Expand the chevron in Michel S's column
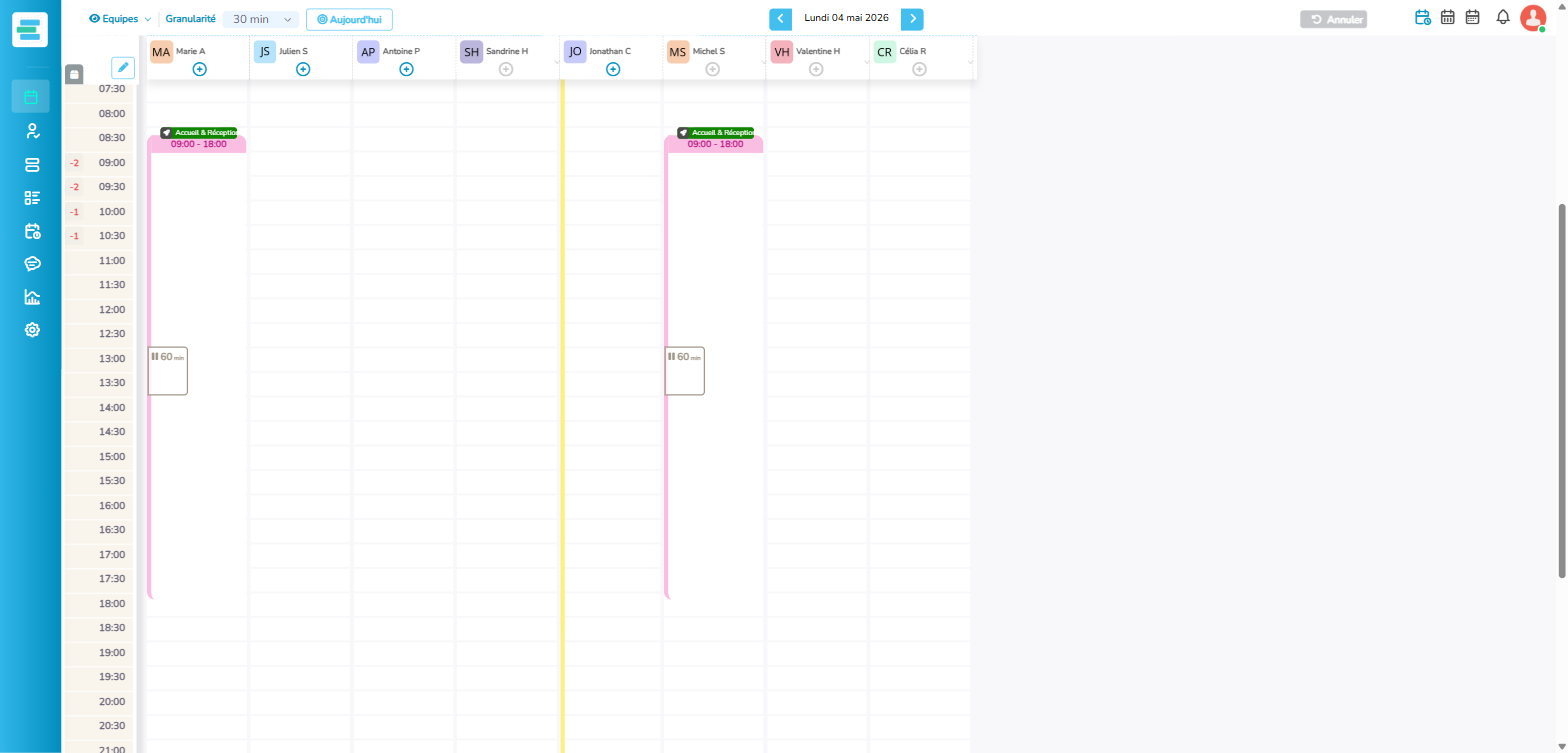 (x=763, y=62)
